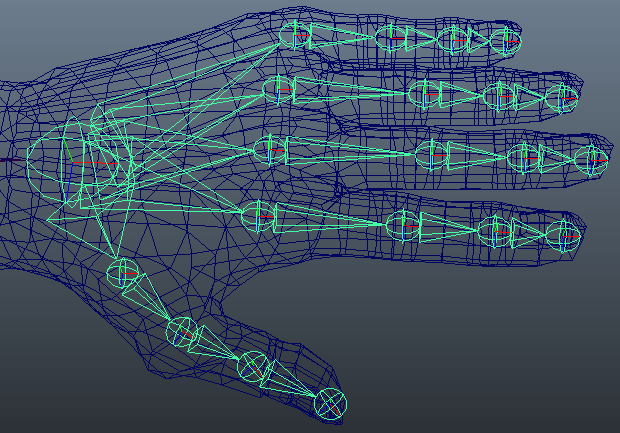The height and width of the screenshot is (433, 620).
Task: Pick the middle finger distal knuckle joint
Action: tap(522, 157)
